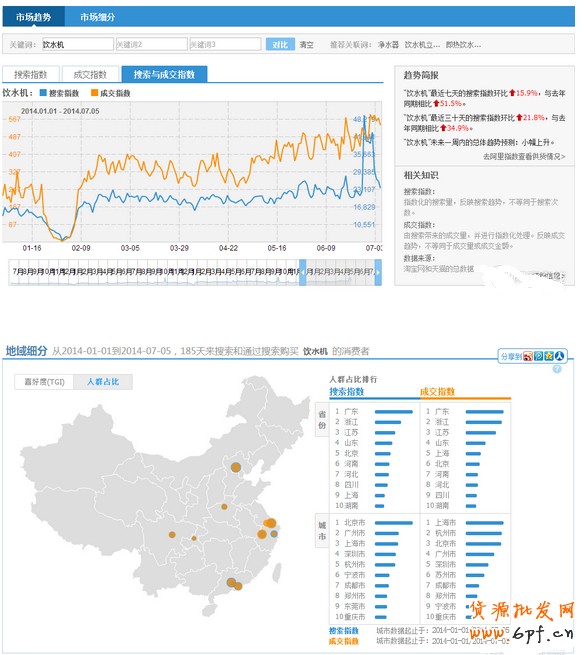Image resolution: width=584 pixels, height=655 pixels.
Task: Grab the left handle of timeline range slider
Action: point(302,272)
